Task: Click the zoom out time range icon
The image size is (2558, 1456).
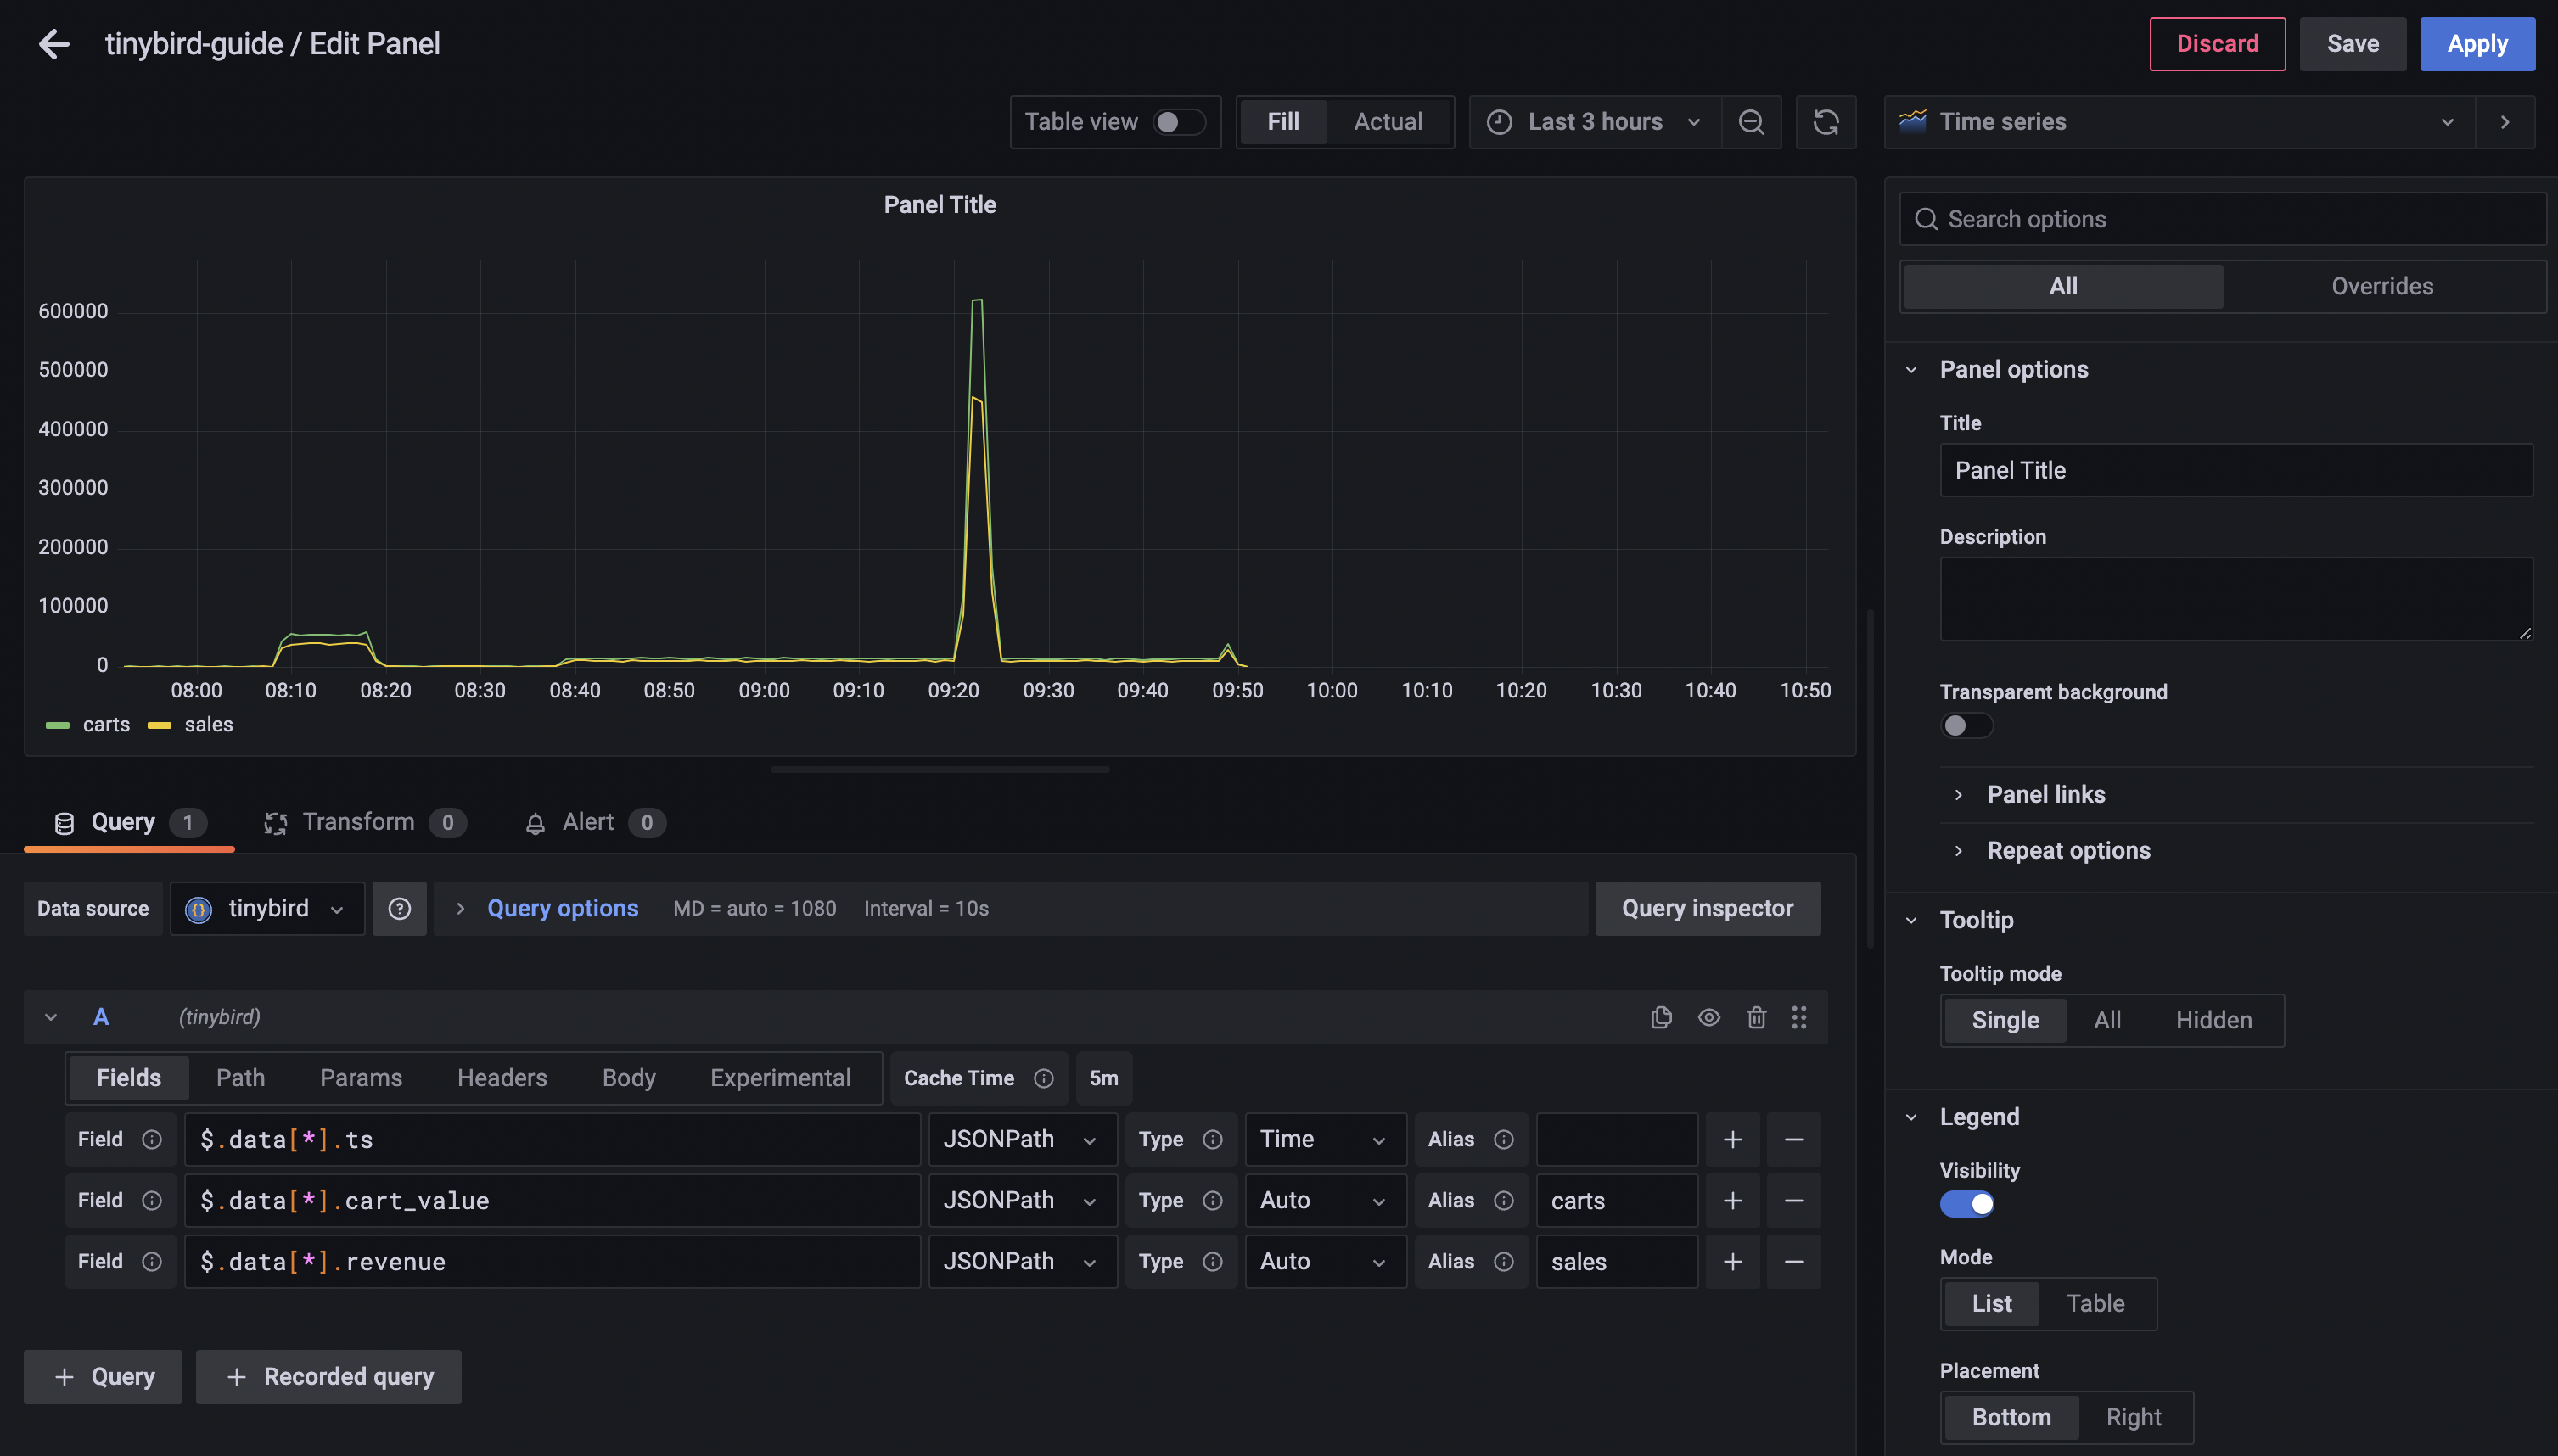Action: tap(1751, 122)
